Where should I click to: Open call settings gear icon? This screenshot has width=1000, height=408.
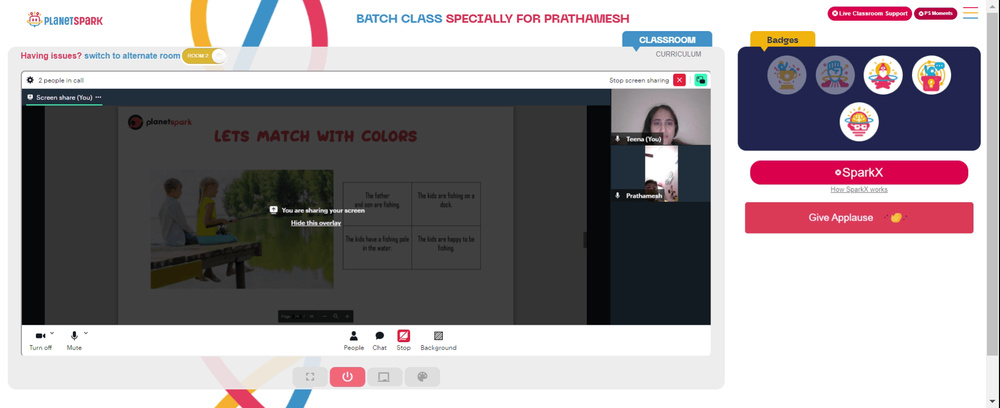point(30,80)
